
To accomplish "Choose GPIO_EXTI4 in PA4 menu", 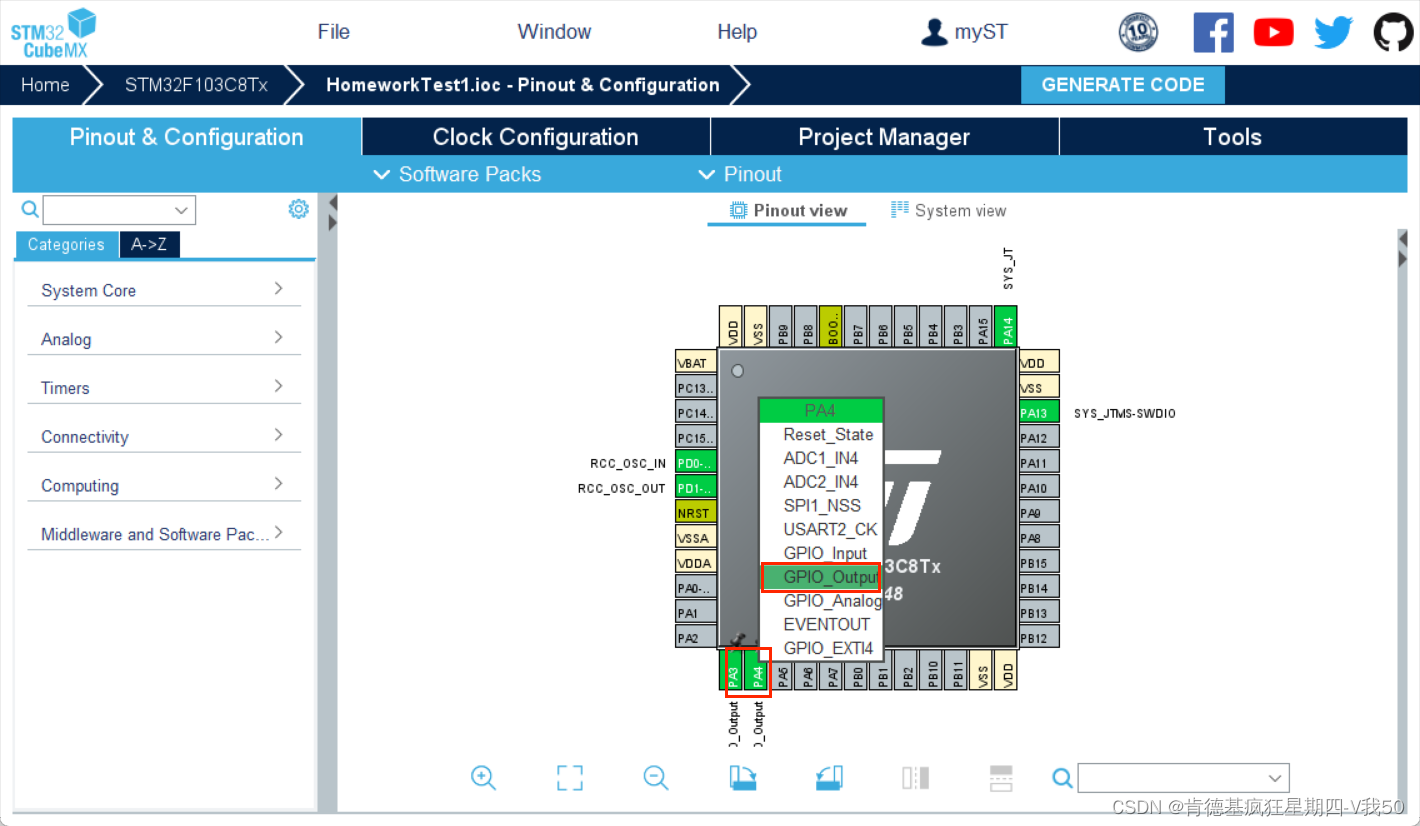I will click(821, 648).
